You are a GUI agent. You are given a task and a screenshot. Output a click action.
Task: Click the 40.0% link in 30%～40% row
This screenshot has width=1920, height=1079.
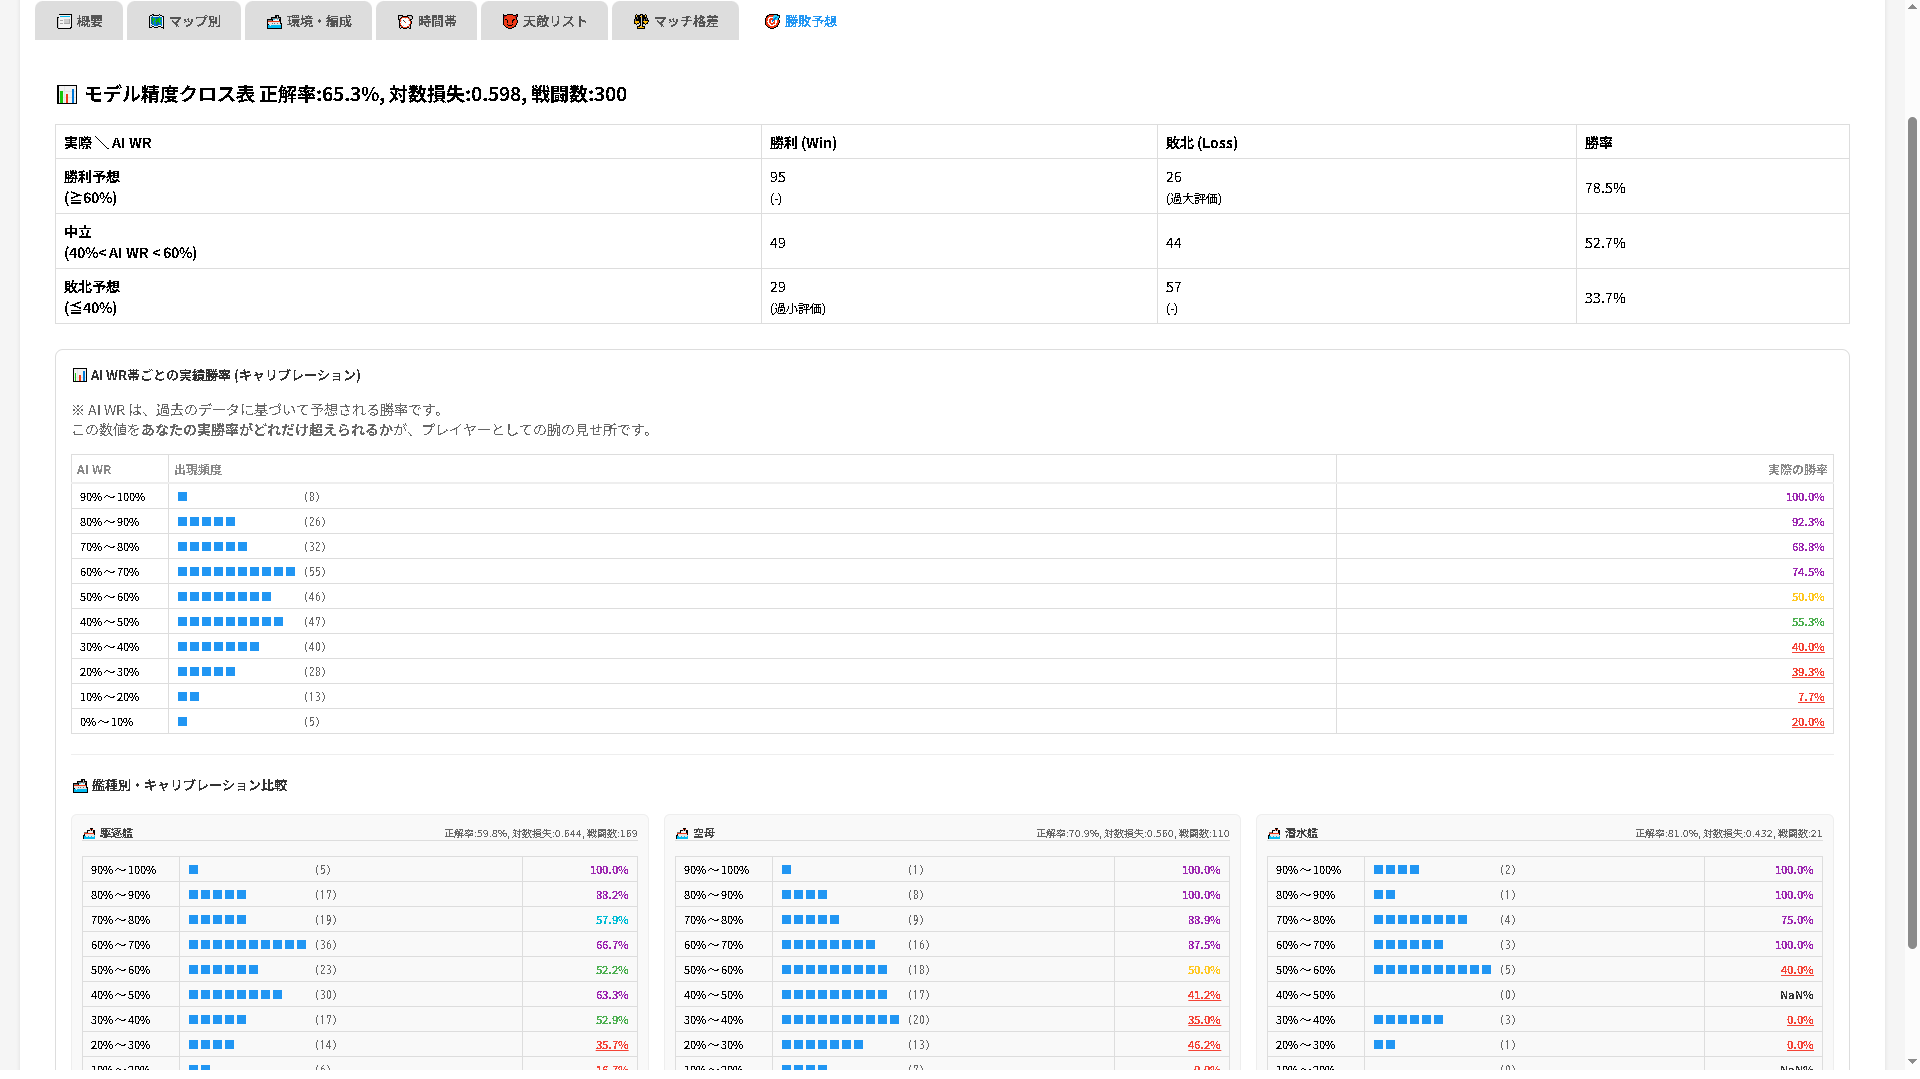tap(1807, 647)
